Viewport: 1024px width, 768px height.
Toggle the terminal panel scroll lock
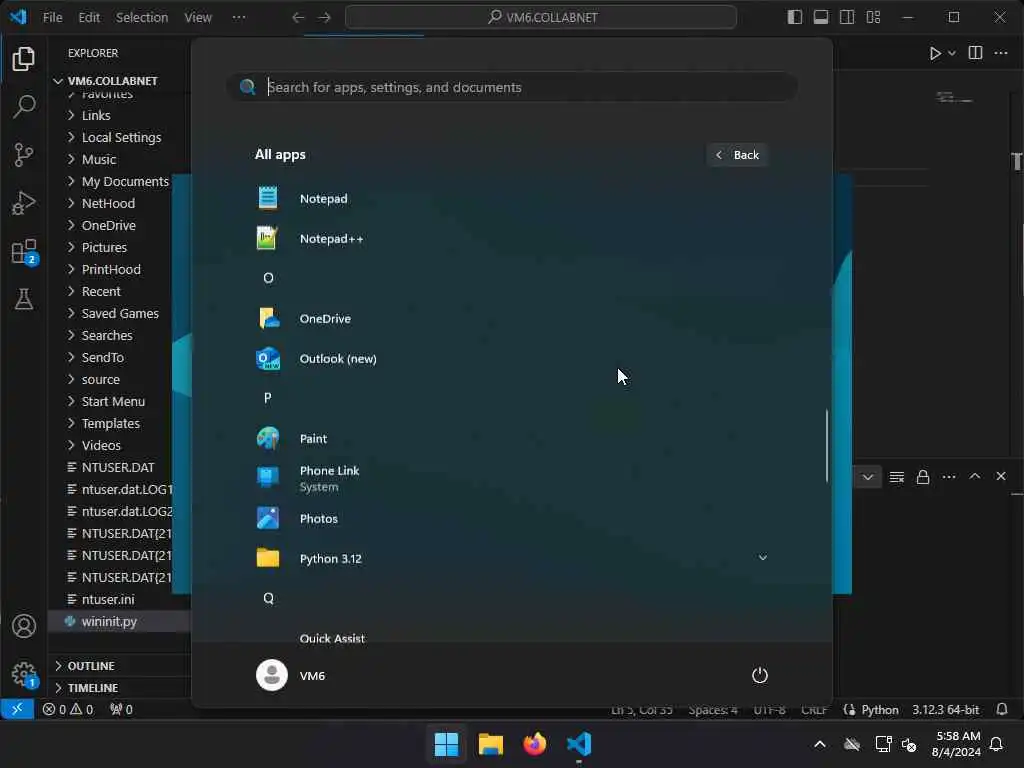pos(923,477)
